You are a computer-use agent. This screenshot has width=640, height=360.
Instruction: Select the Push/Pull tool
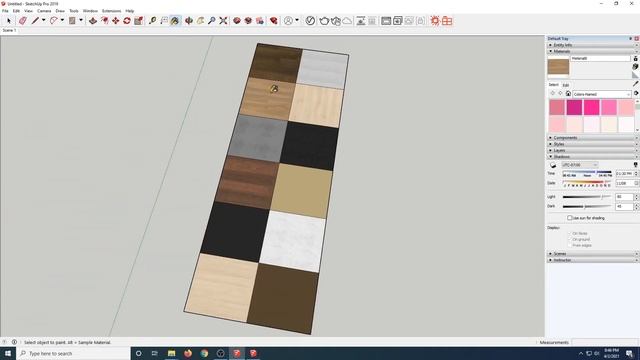[93, 20]
